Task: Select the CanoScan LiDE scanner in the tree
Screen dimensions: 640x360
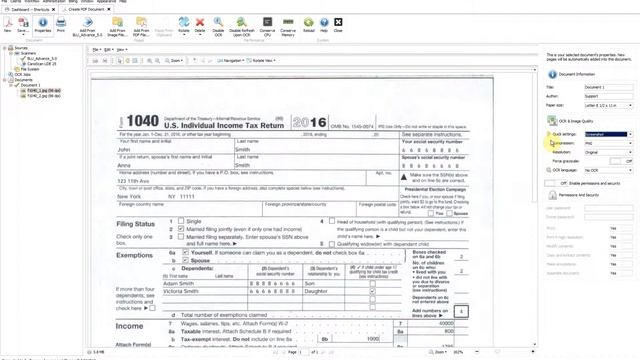Action: (x=42, y=64)
